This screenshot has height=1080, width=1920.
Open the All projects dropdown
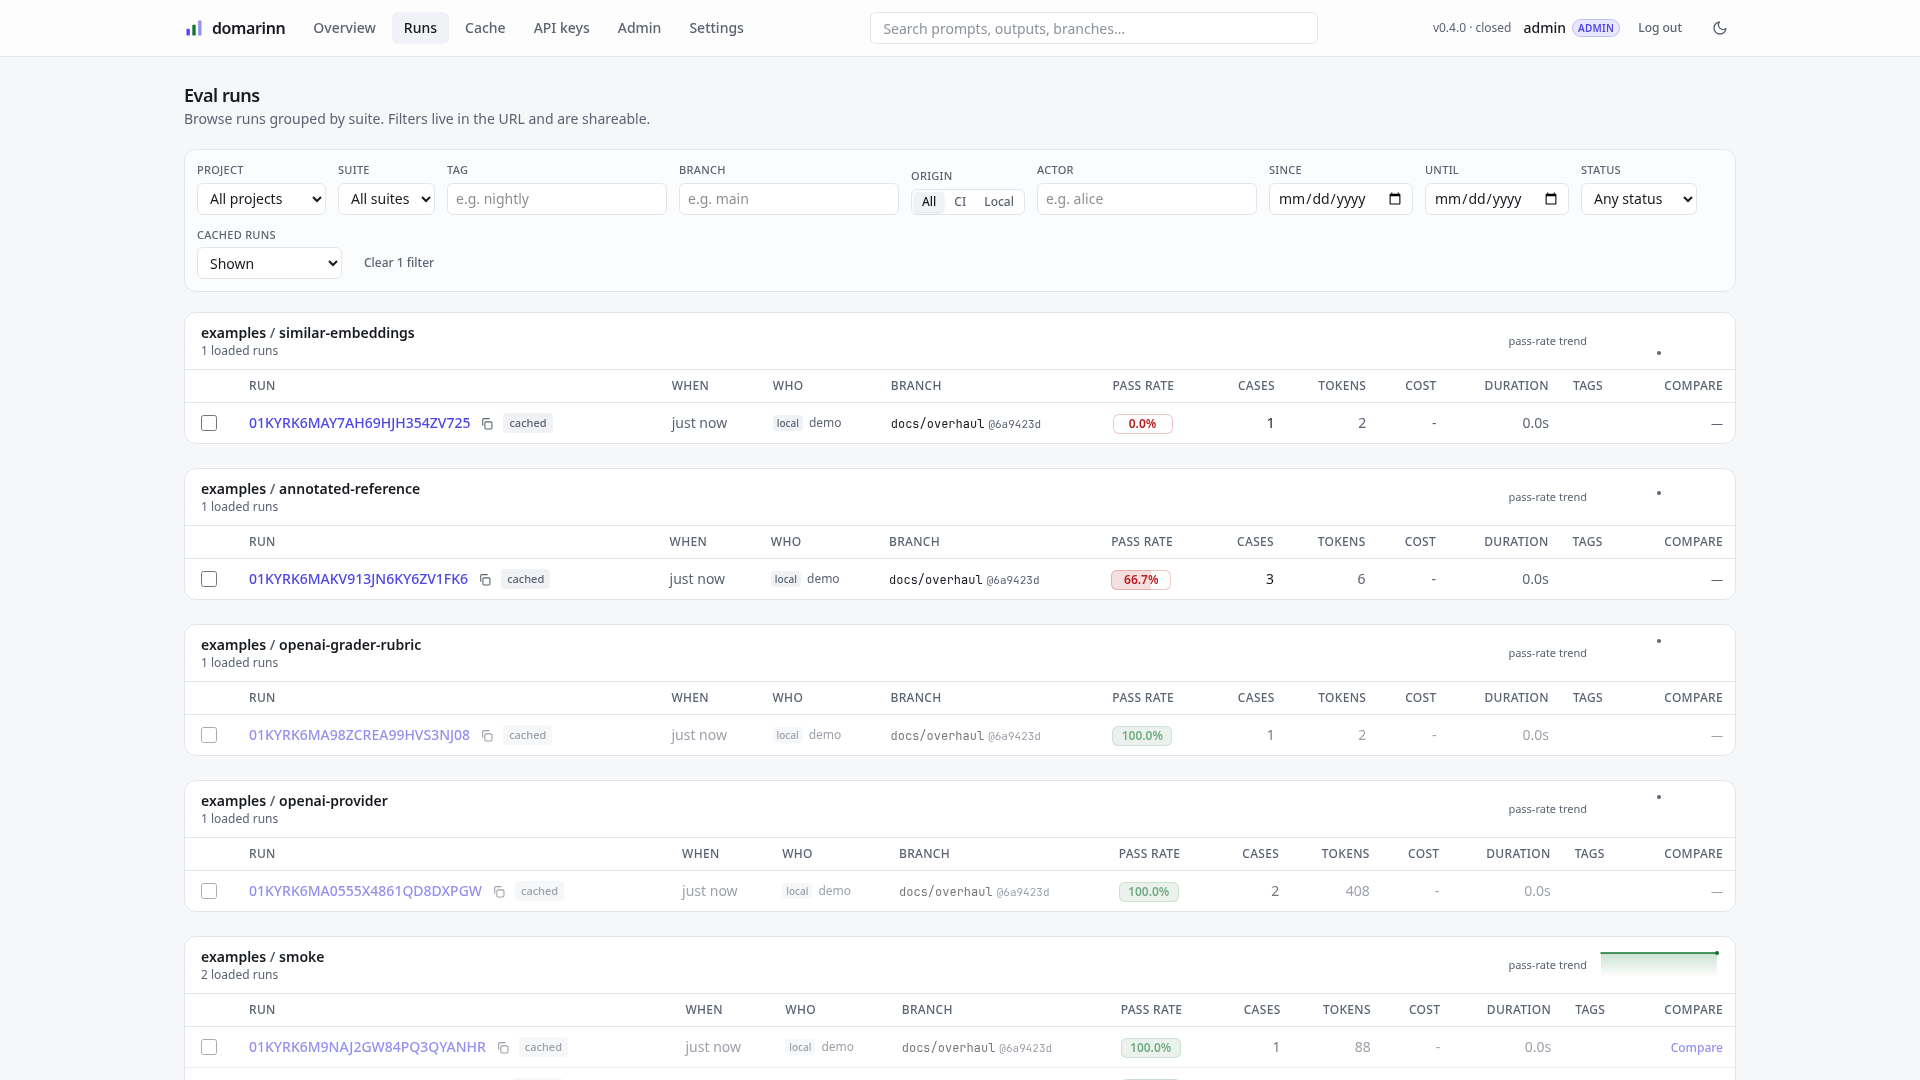click(x=261, y=199)
